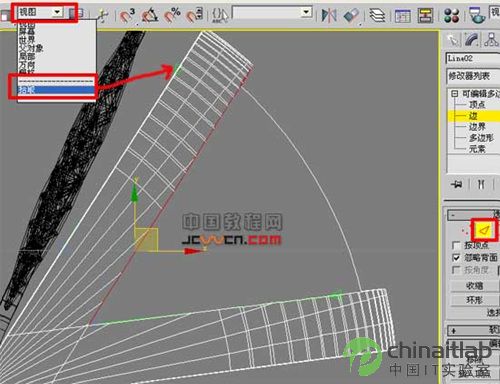Open the Layer Manager icon
This screenshot has width=500, height=384.
[377, 15]
